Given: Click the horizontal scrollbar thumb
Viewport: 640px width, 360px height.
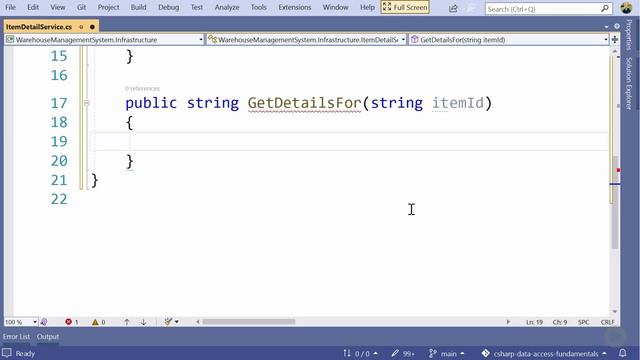Looking at the screenshot, I should tap(249, 322).
